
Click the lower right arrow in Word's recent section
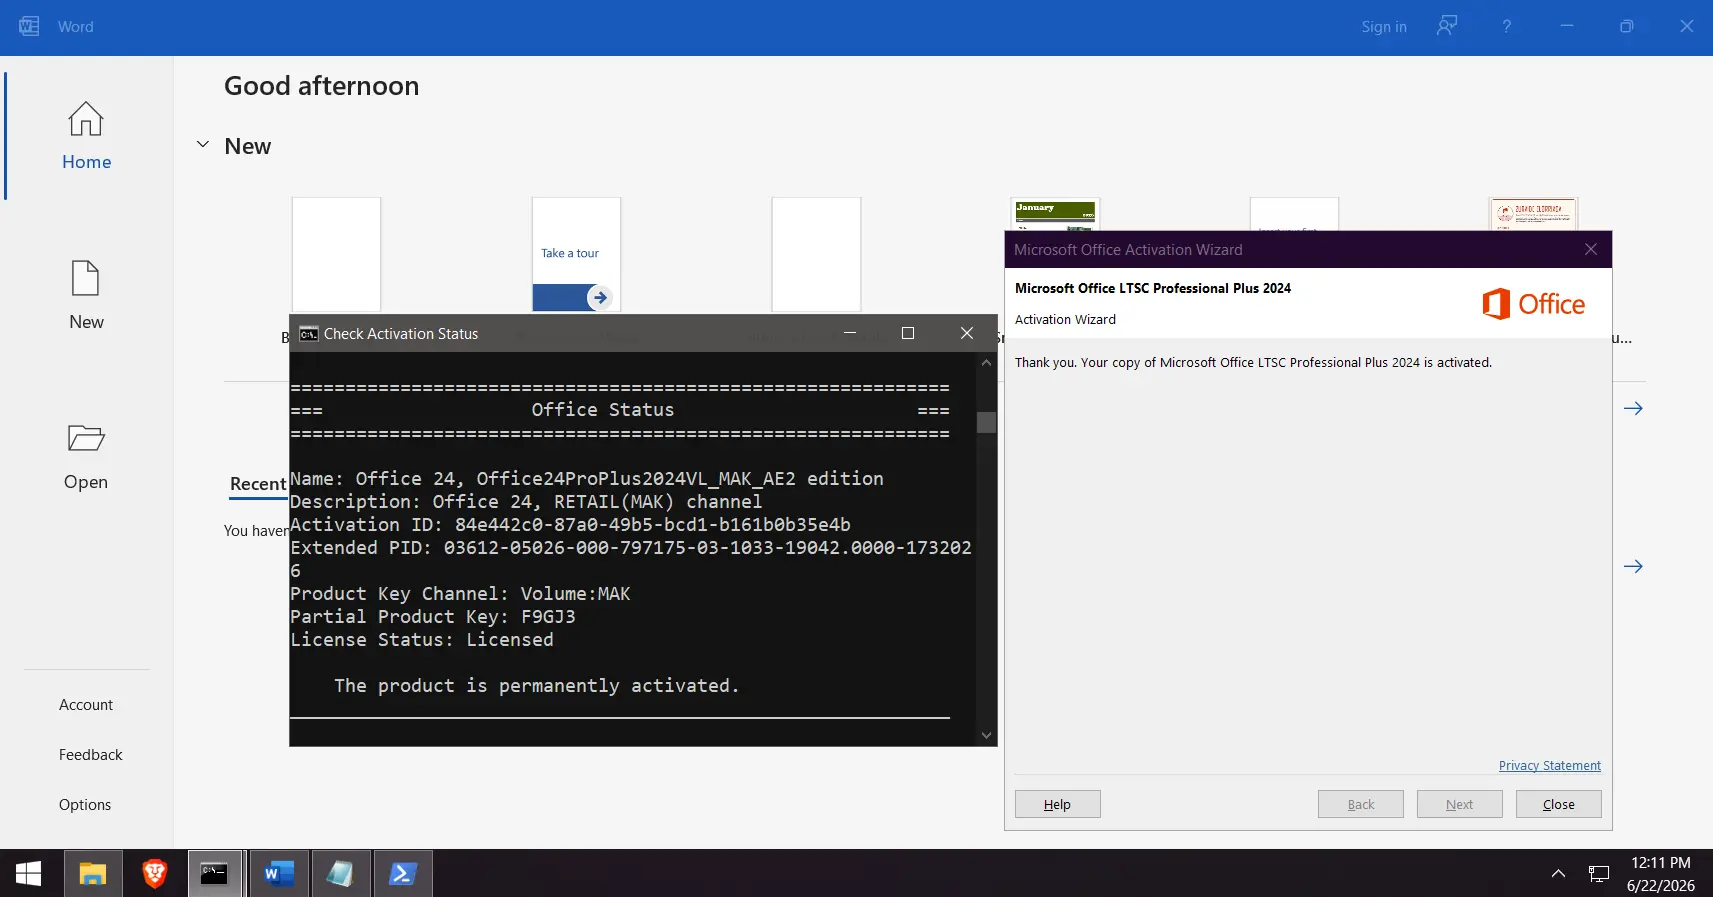coord(1633,567)
